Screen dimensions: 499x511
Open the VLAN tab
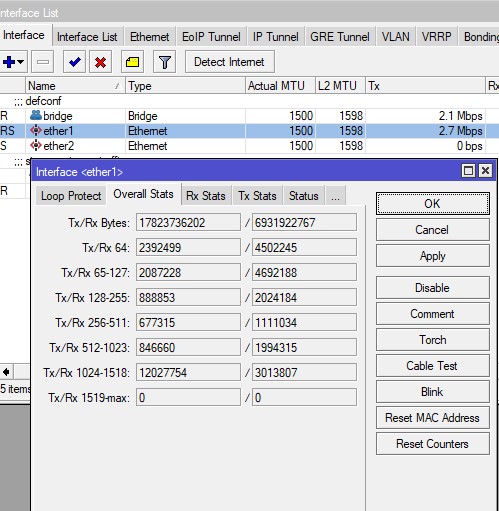click(x=396, y=37)
